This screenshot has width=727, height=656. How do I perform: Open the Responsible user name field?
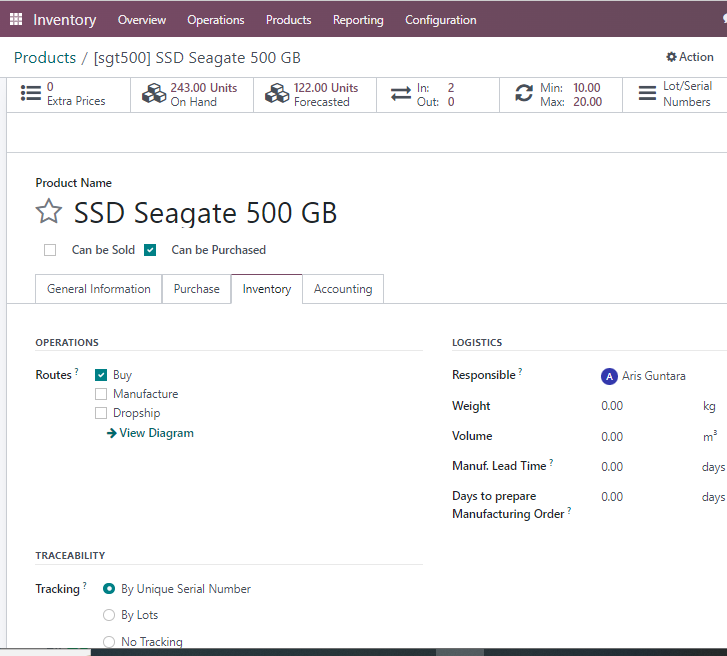pos(653,376)
